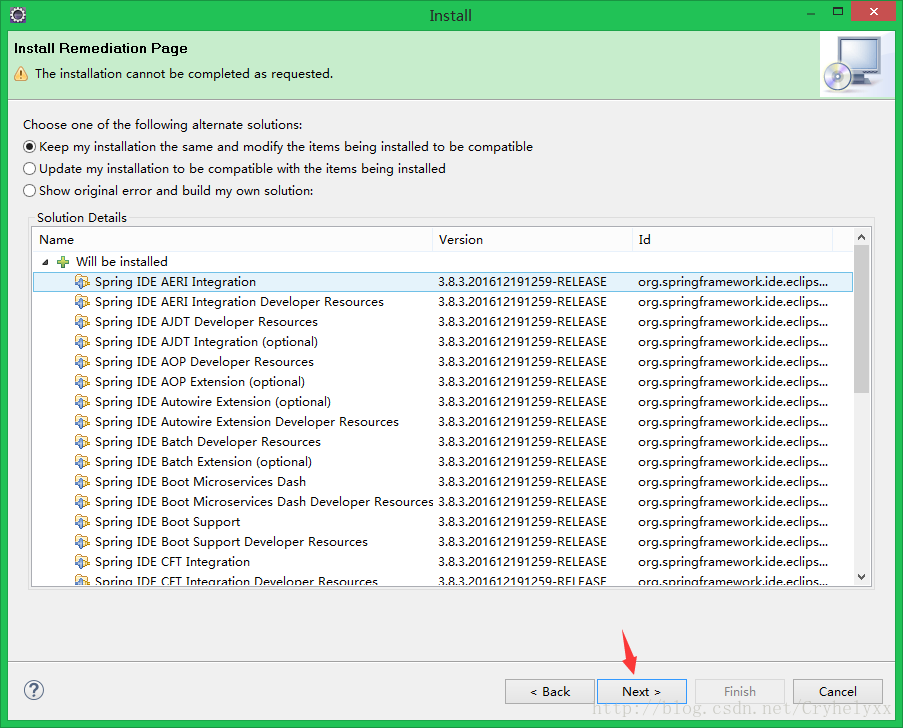Click the icon beside Spring IDE Batch Extension (optional)

[x=82, y=462]
